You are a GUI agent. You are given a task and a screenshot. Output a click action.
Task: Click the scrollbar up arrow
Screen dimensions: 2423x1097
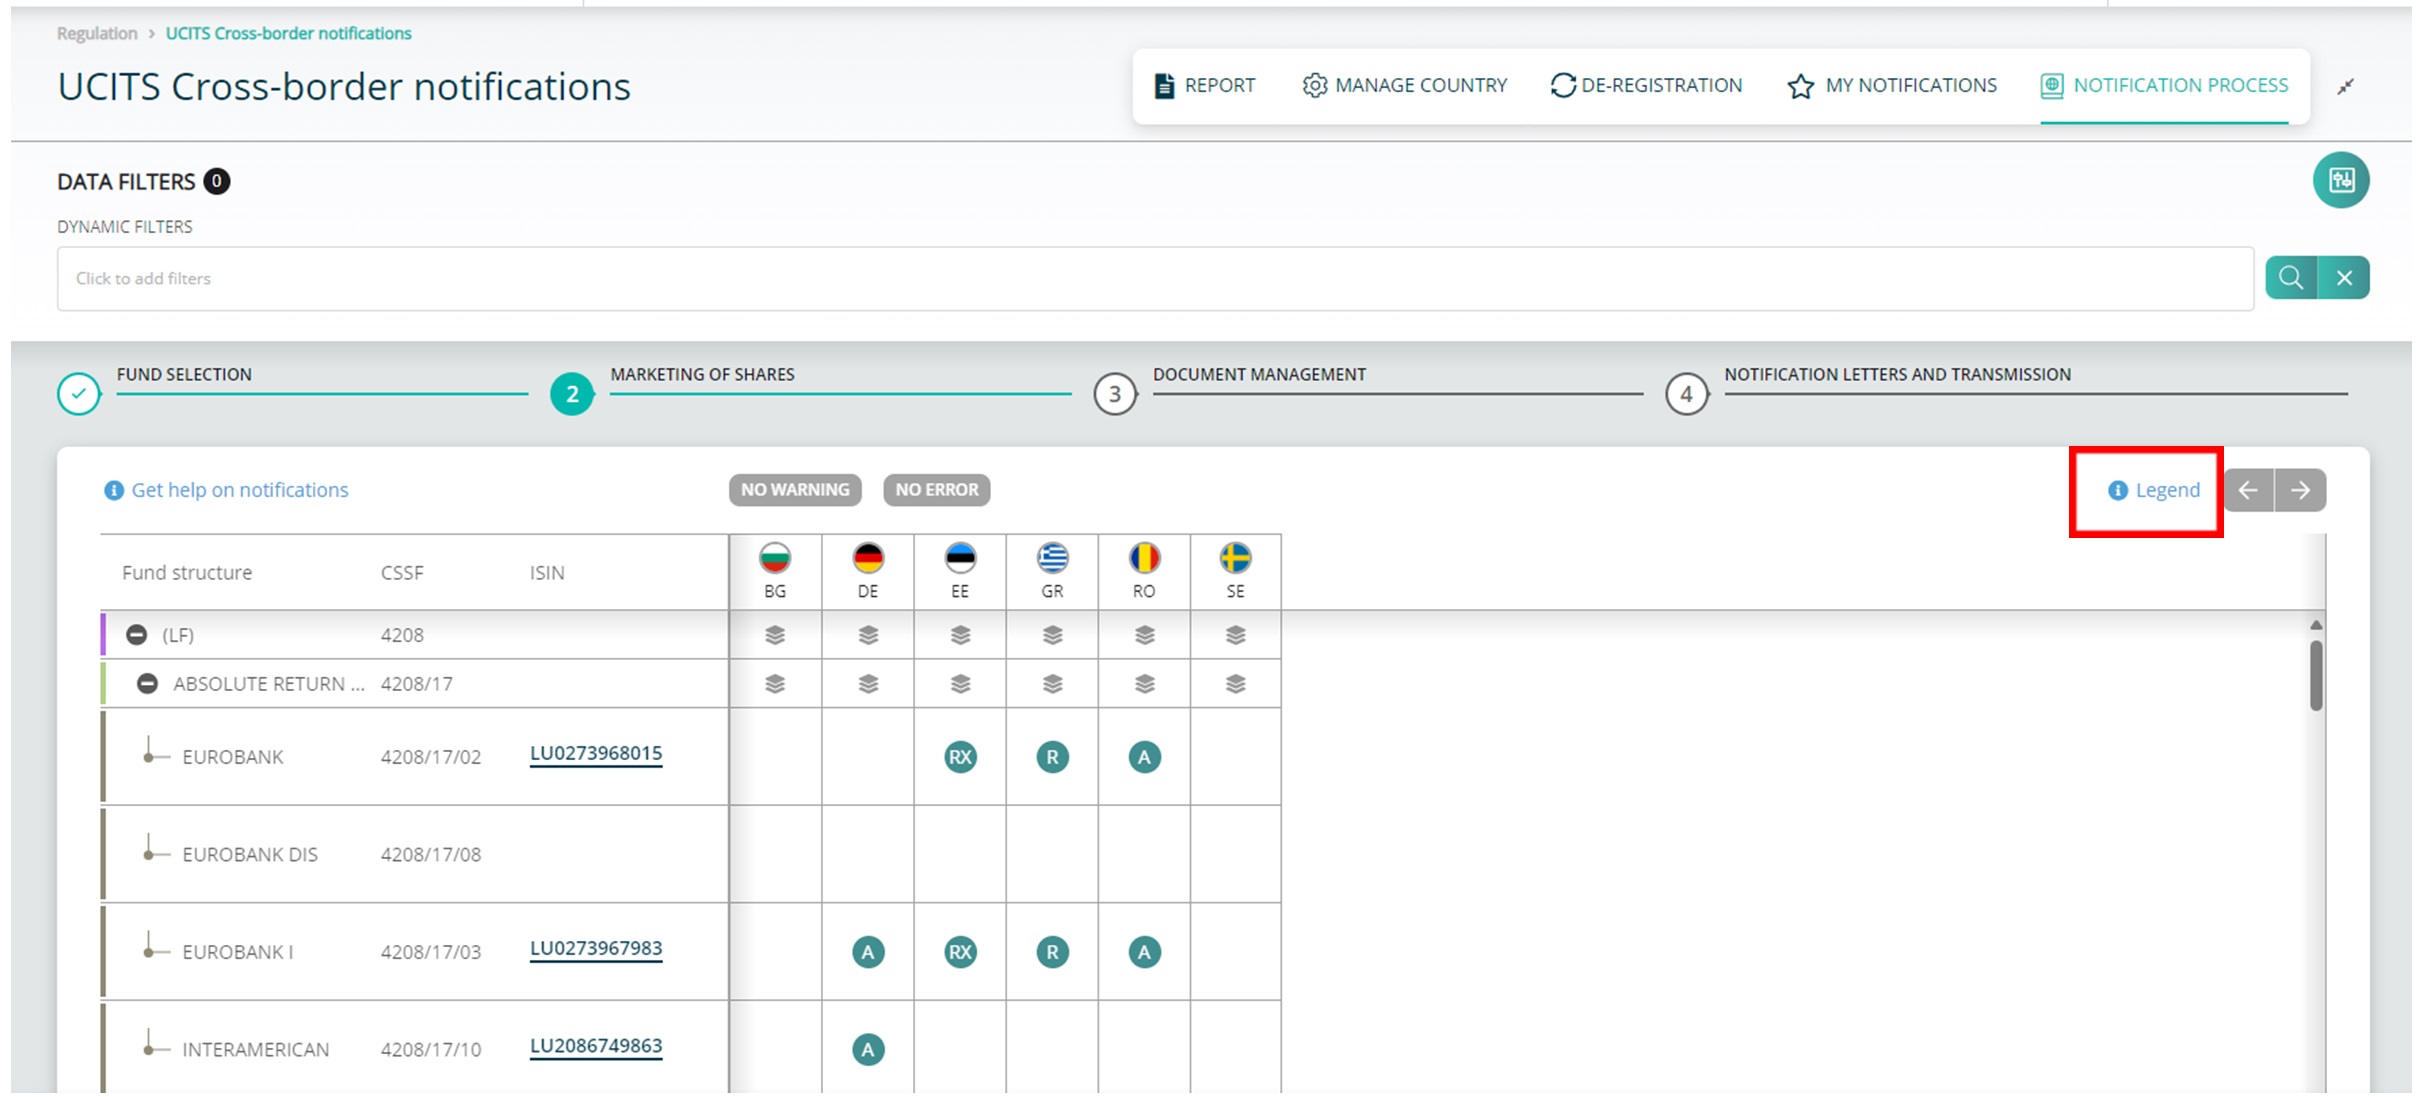[2316, 625]
